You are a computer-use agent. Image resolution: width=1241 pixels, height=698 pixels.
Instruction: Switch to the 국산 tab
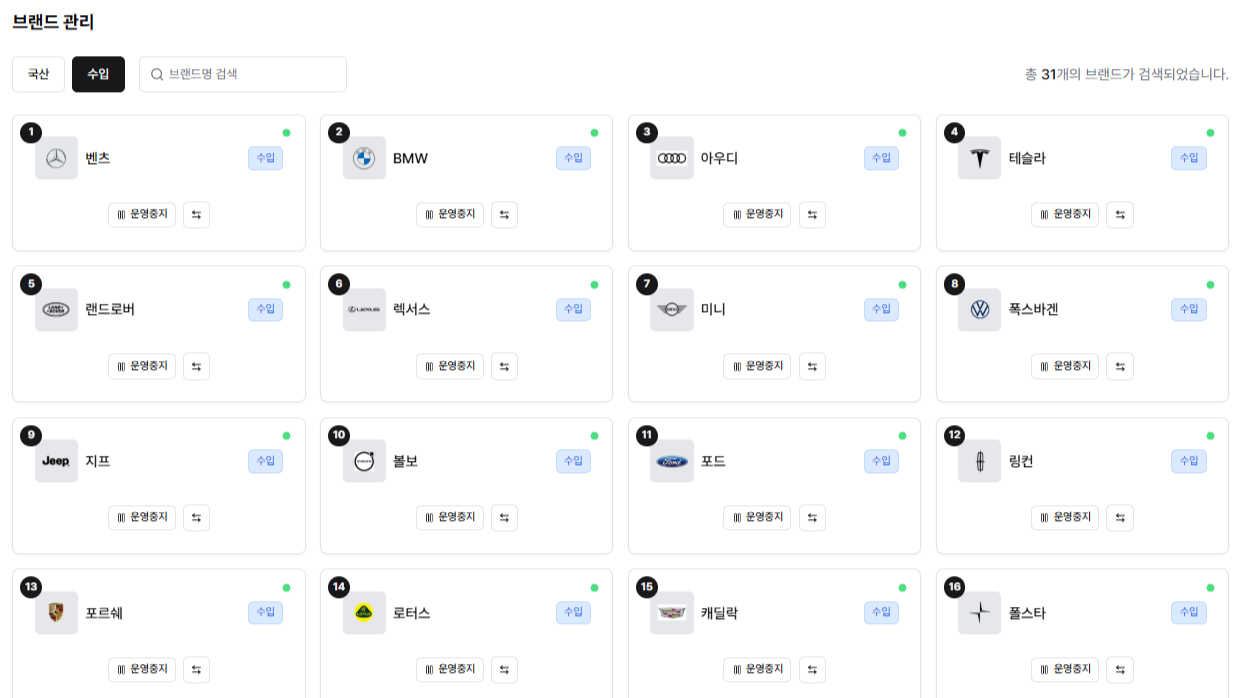point(38,74)
